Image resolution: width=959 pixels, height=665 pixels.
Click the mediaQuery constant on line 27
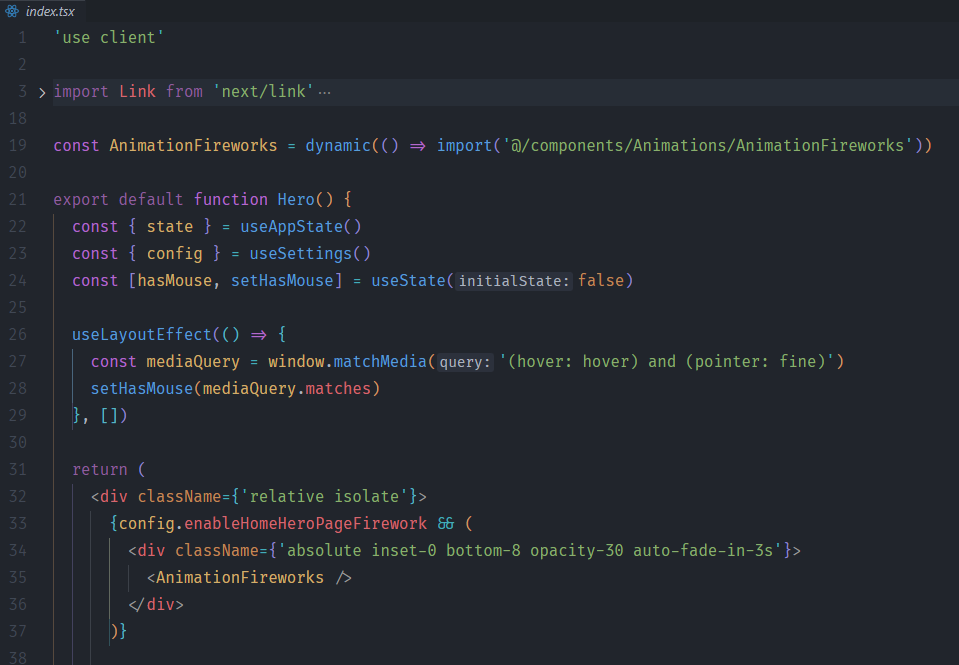point(193,362)
